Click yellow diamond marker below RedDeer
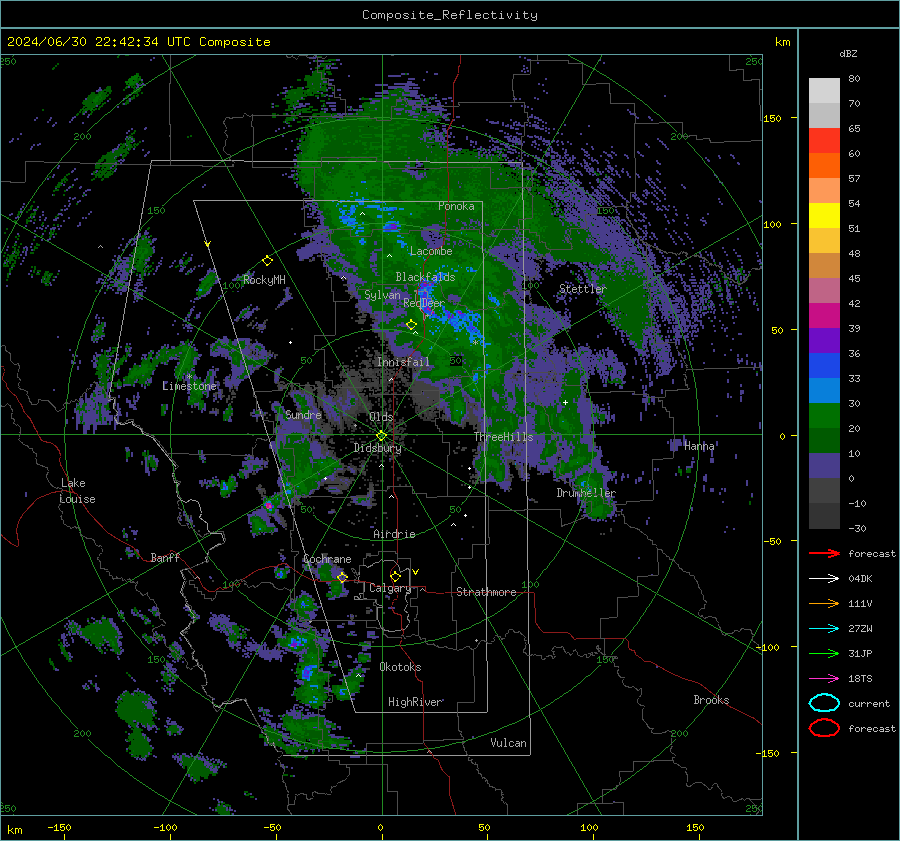 tap(411, 325)
